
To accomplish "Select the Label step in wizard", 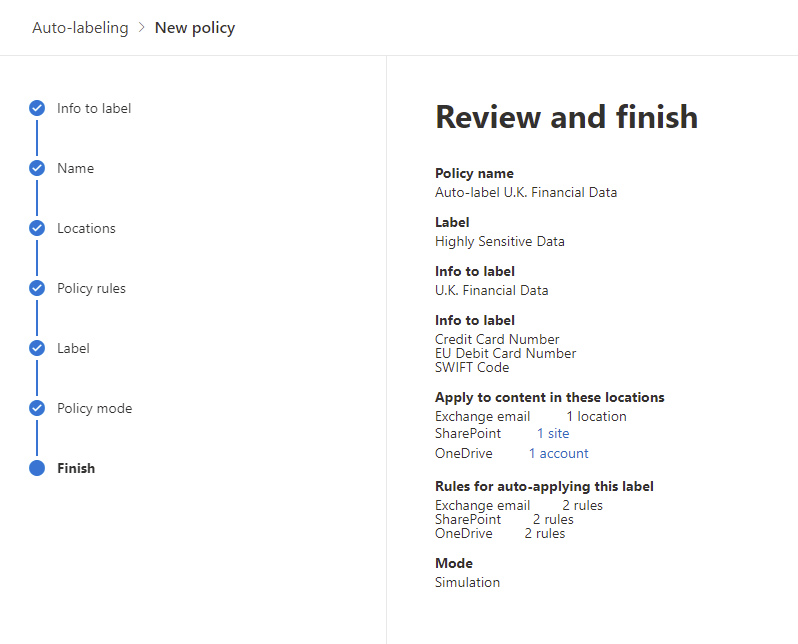I will coord(73,348).
